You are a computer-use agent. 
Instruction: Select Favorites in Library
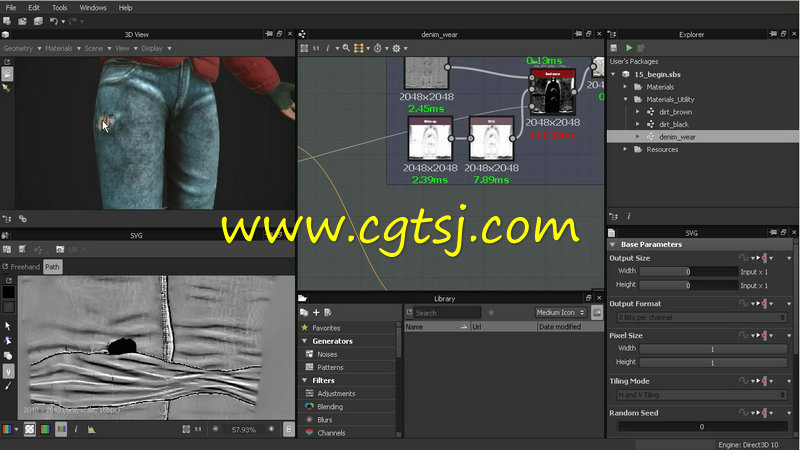tap(326, 328)
